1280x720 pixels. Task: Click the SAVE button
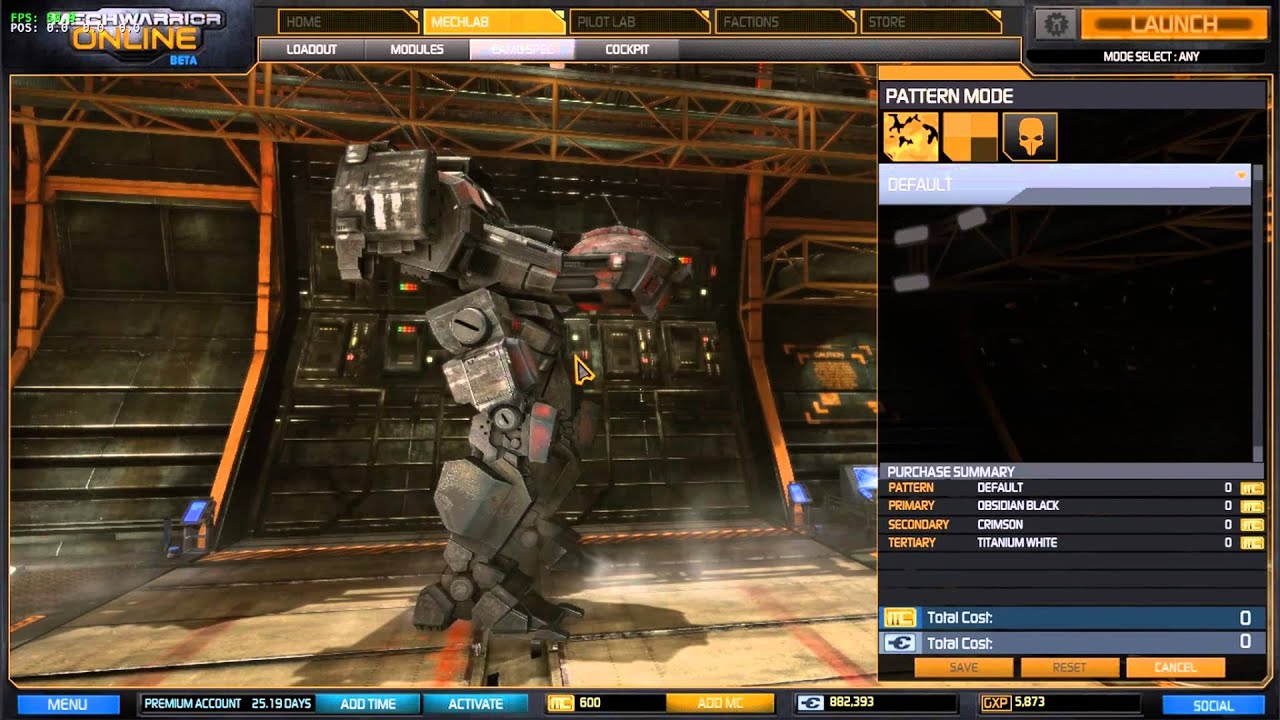click(964, 667)
